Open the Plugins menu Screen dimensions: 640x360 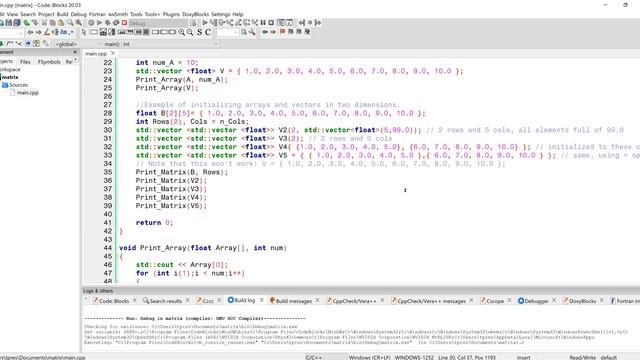[171, 14]
